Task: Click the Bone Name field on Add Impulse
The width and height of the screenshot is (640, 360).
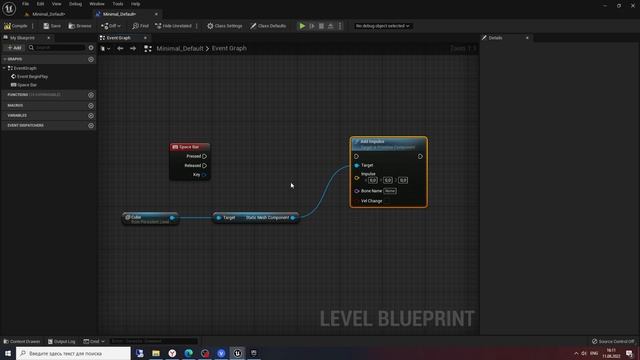Action: tap(390, 191)
